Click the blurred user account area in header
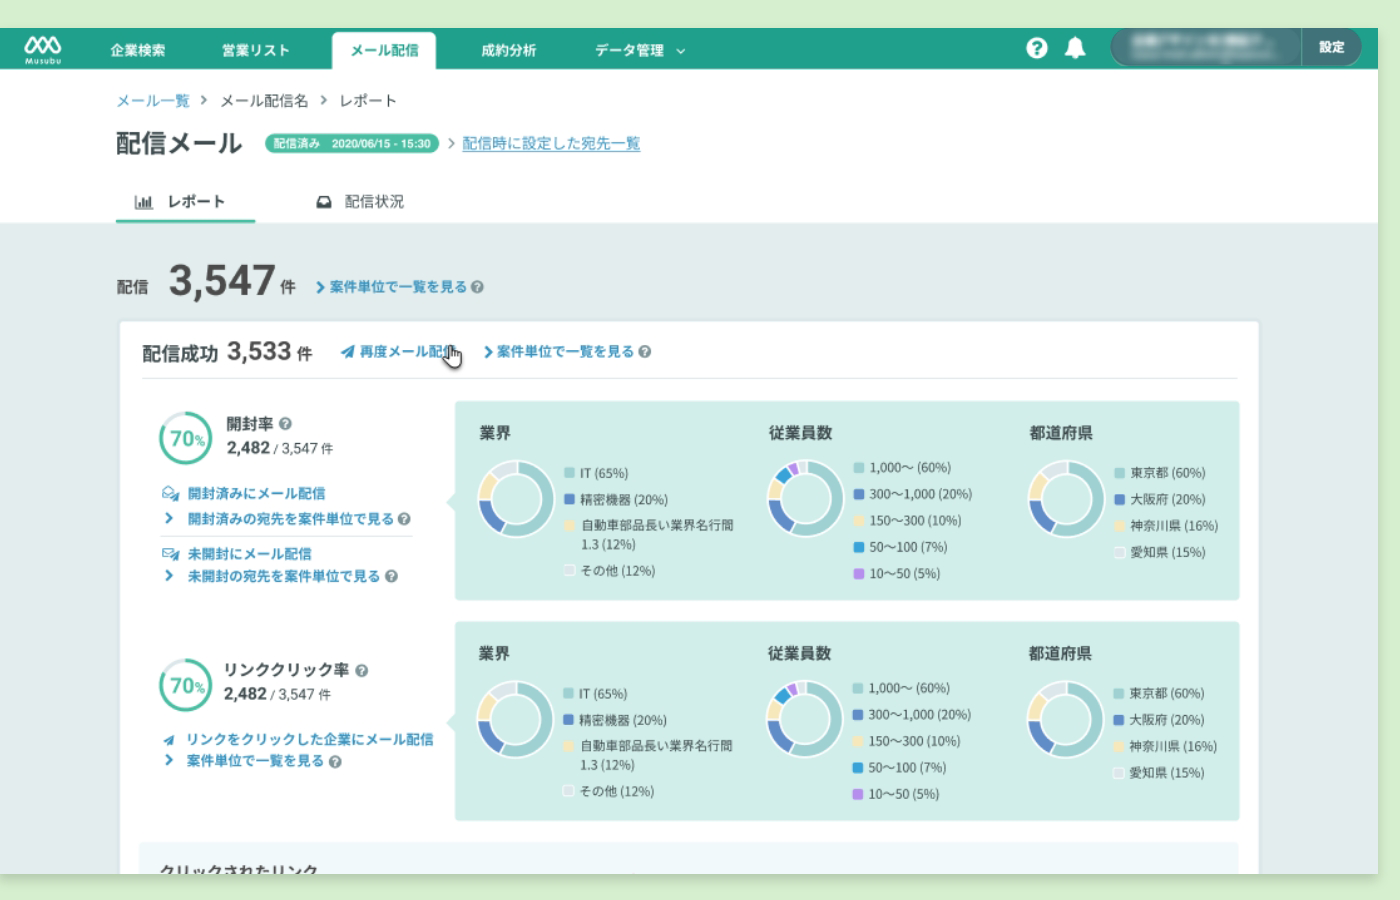 coord(1206,48)
